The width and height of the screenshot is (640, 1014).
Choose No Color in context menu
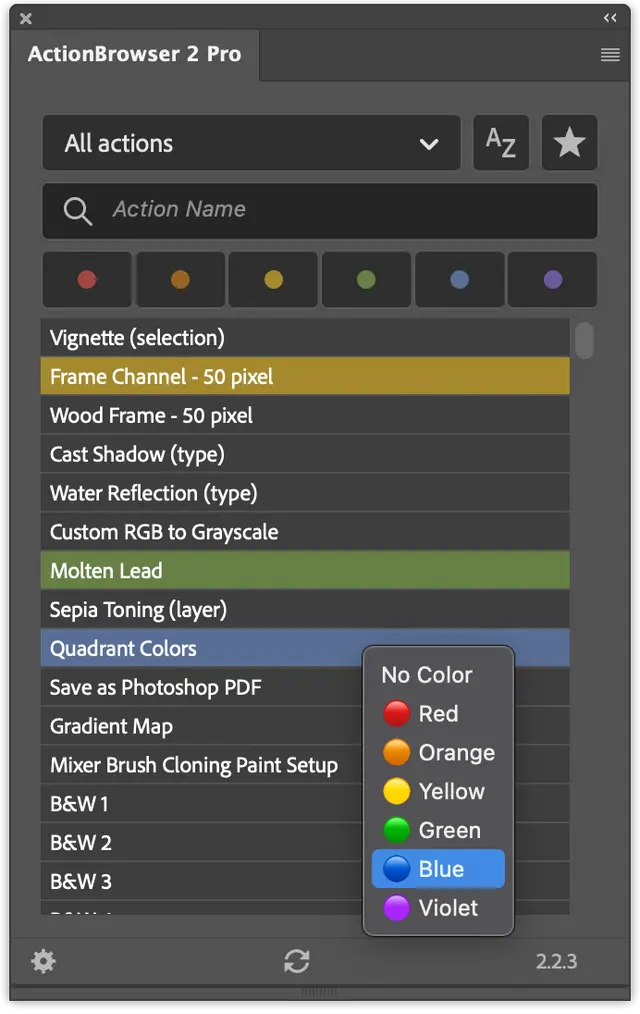click(x=438, y=675)
